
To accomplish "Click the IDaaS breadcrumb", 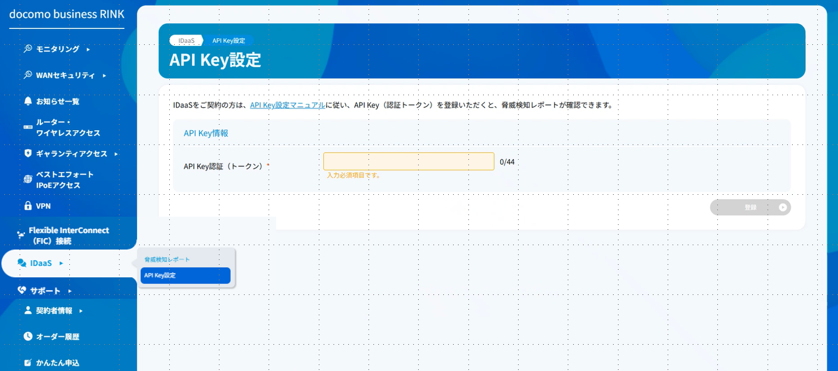I will 187,40.
